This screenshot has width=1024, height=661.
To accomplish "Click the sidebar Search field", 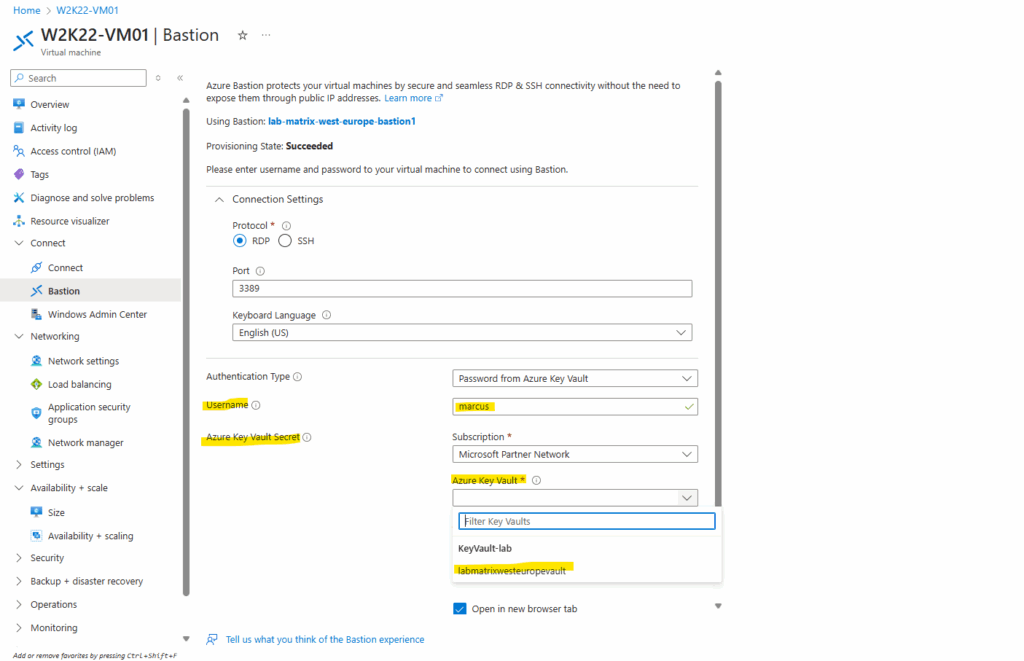I will 78,78.
